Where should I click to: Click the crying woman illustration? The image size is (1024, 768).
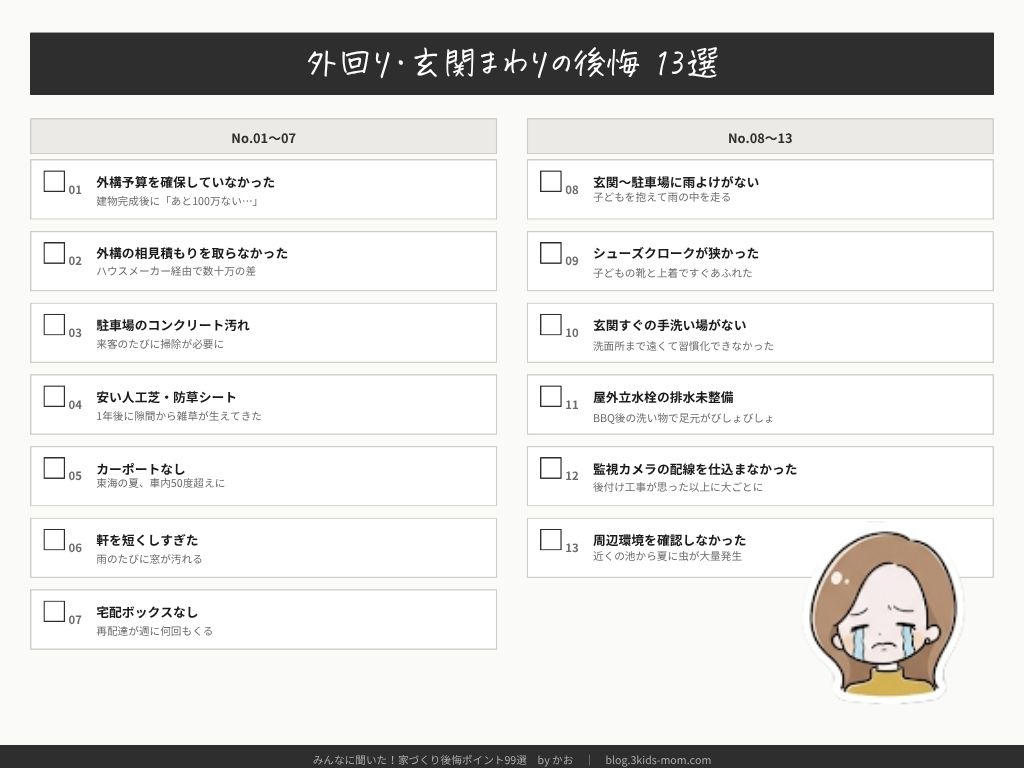click(x=882, y=615)
